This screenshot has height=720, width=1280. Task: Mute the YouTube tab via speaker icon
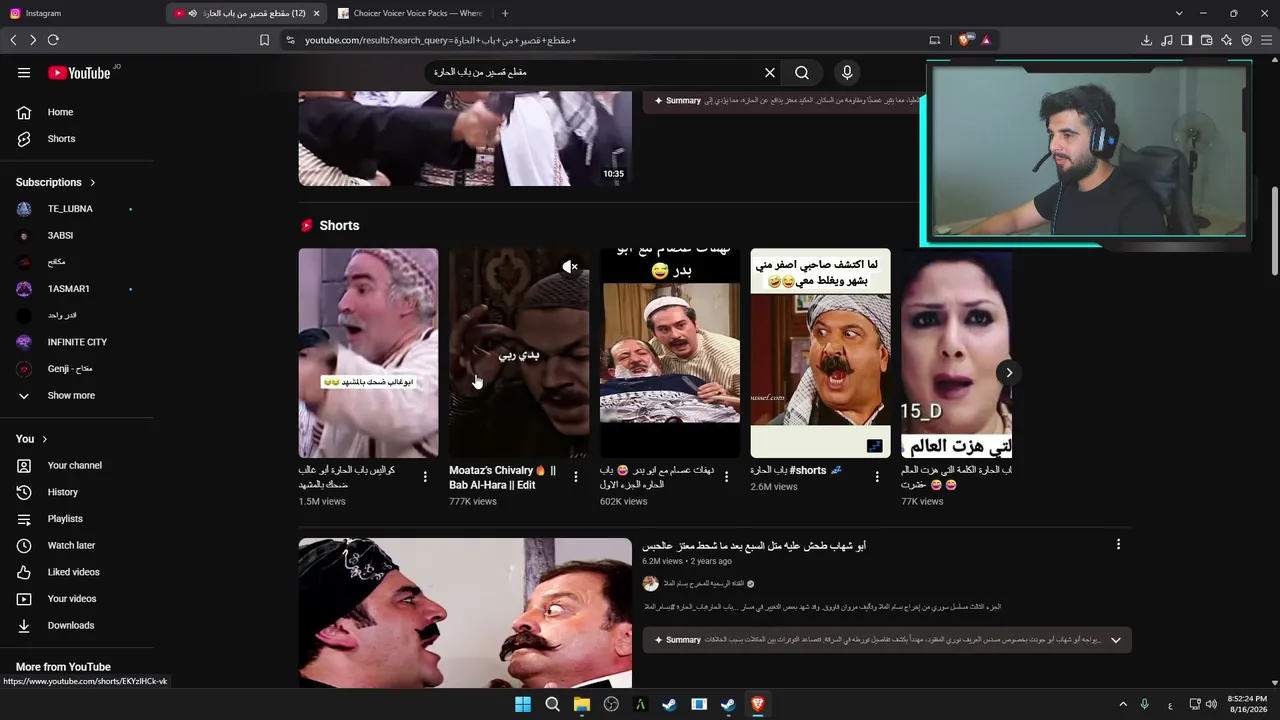(192, 13)
